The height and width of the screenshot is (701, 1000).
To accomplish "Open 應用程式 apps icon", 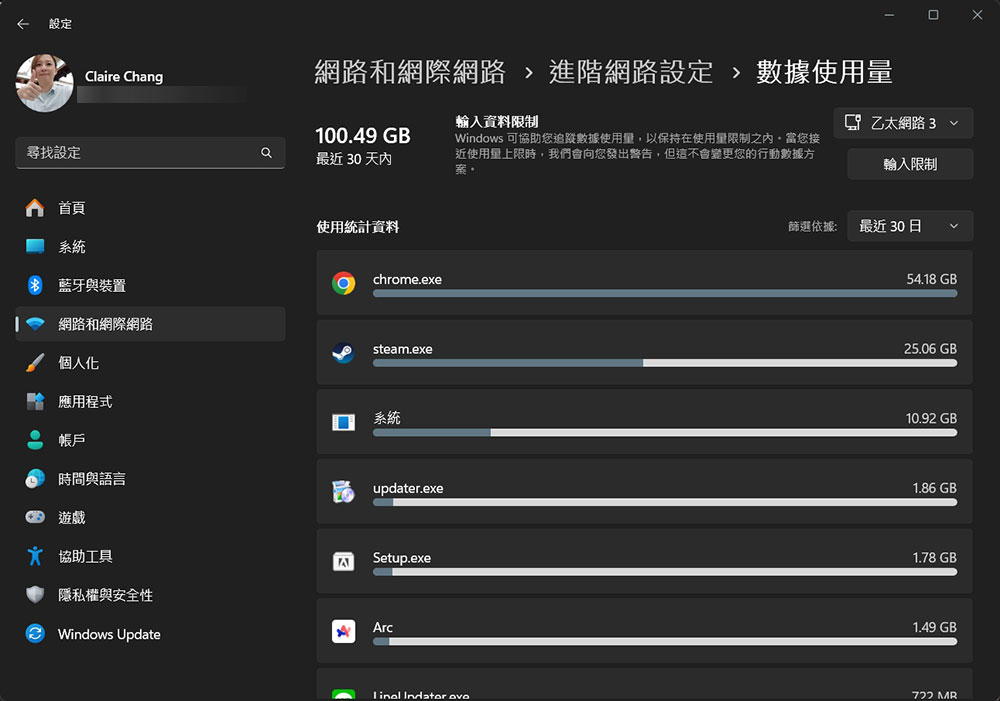I will (x=35, y=401).
